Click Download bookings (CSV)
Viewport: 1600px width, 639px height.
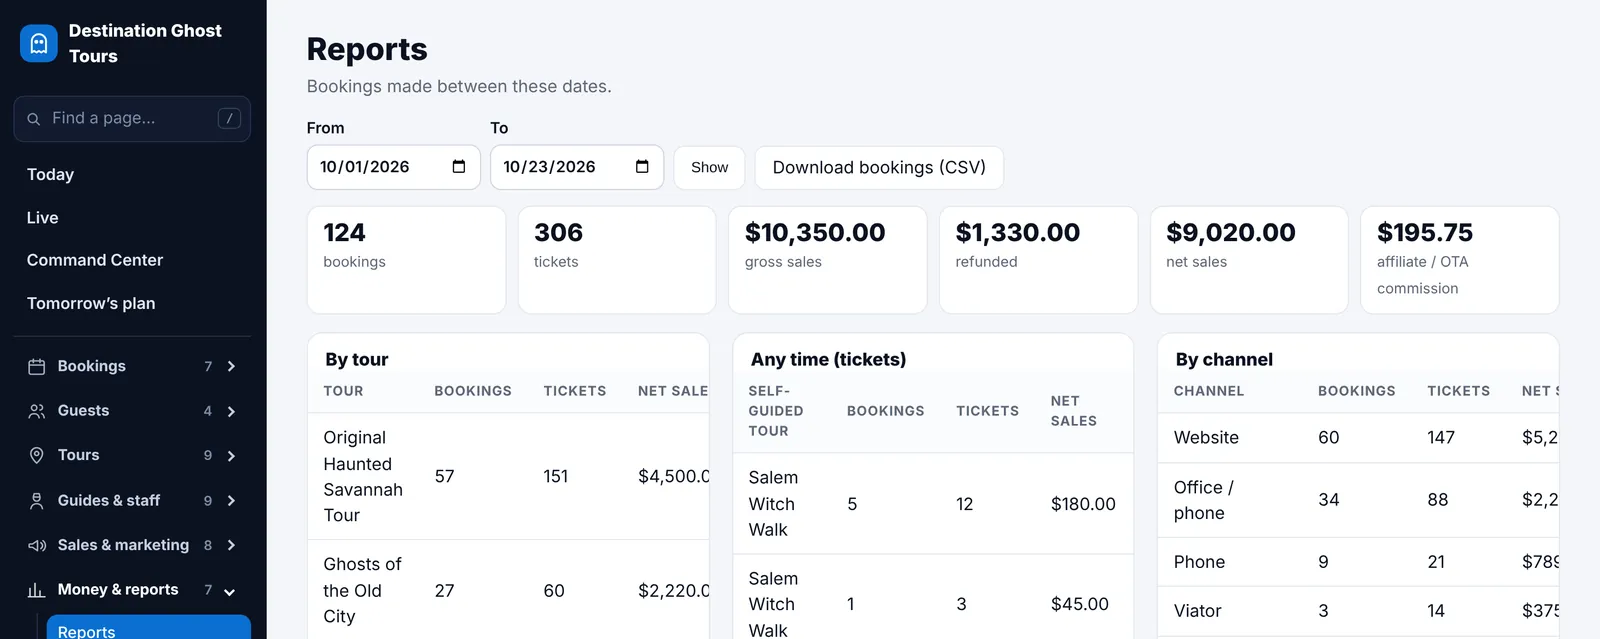(x=879, y=167)
